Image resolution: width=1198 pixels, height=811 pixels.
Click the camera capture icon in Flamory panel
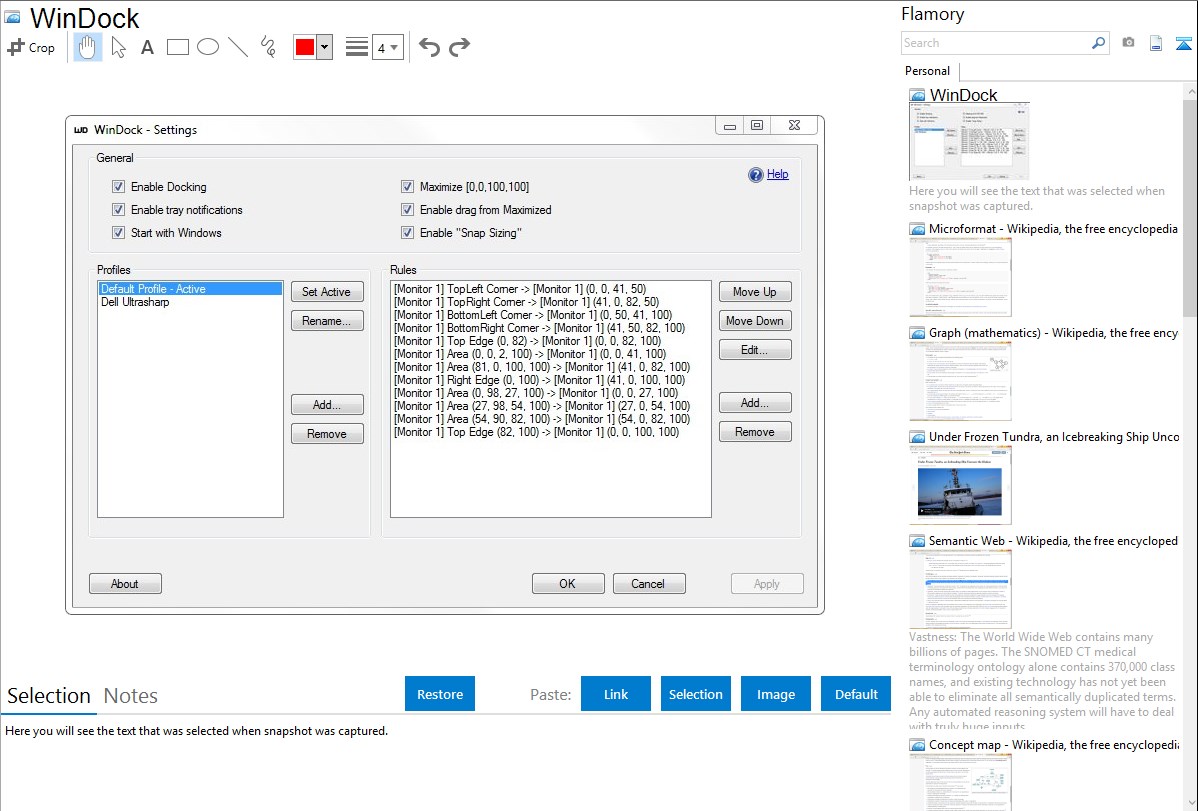(1128, 43)
